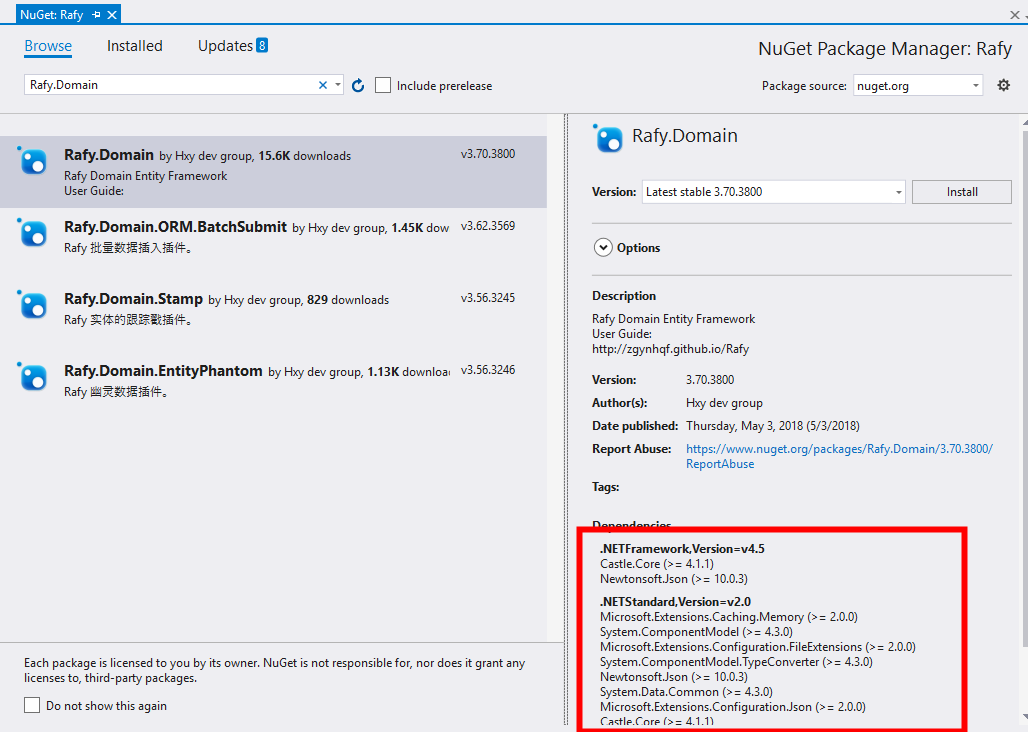Image resolution: width=1028 pixels, height=732 pixels.
Task: Check the Do not show this again box
Action: (32, 705)
